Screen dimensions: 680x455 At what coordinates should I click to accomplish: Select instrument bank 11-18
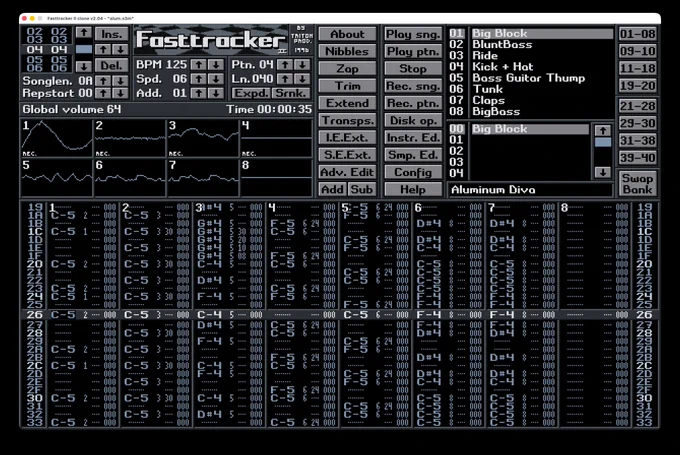(637, 69)
